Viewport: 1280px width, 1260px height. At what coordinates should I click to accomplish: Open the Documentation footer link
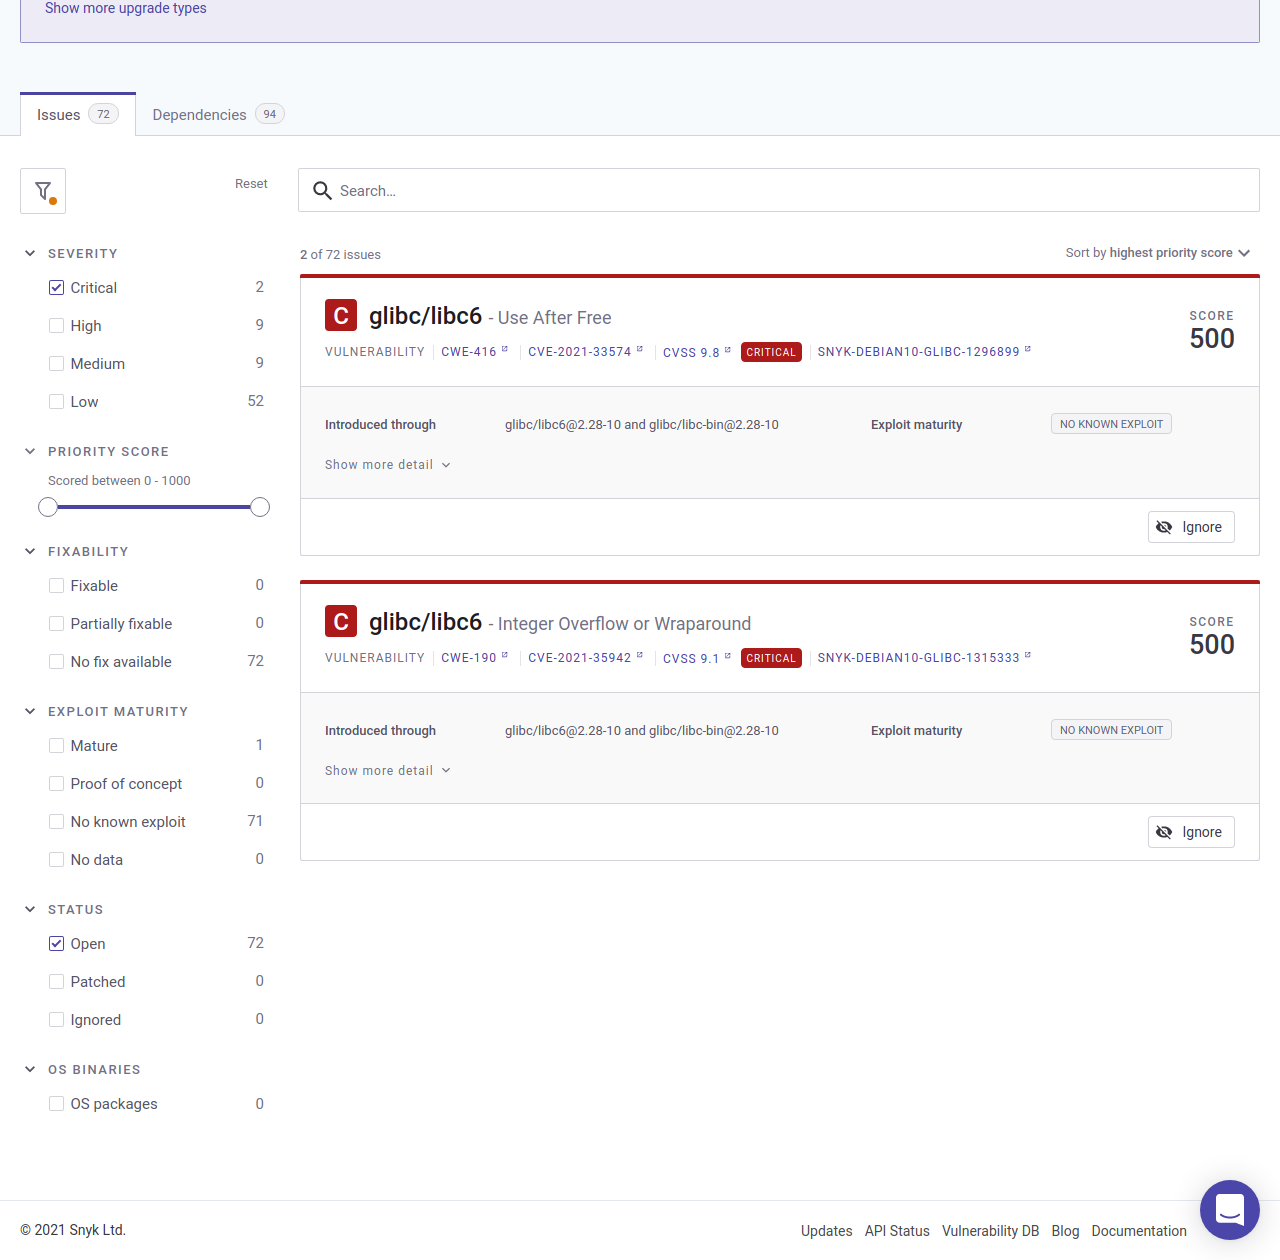[1139, 1231]
